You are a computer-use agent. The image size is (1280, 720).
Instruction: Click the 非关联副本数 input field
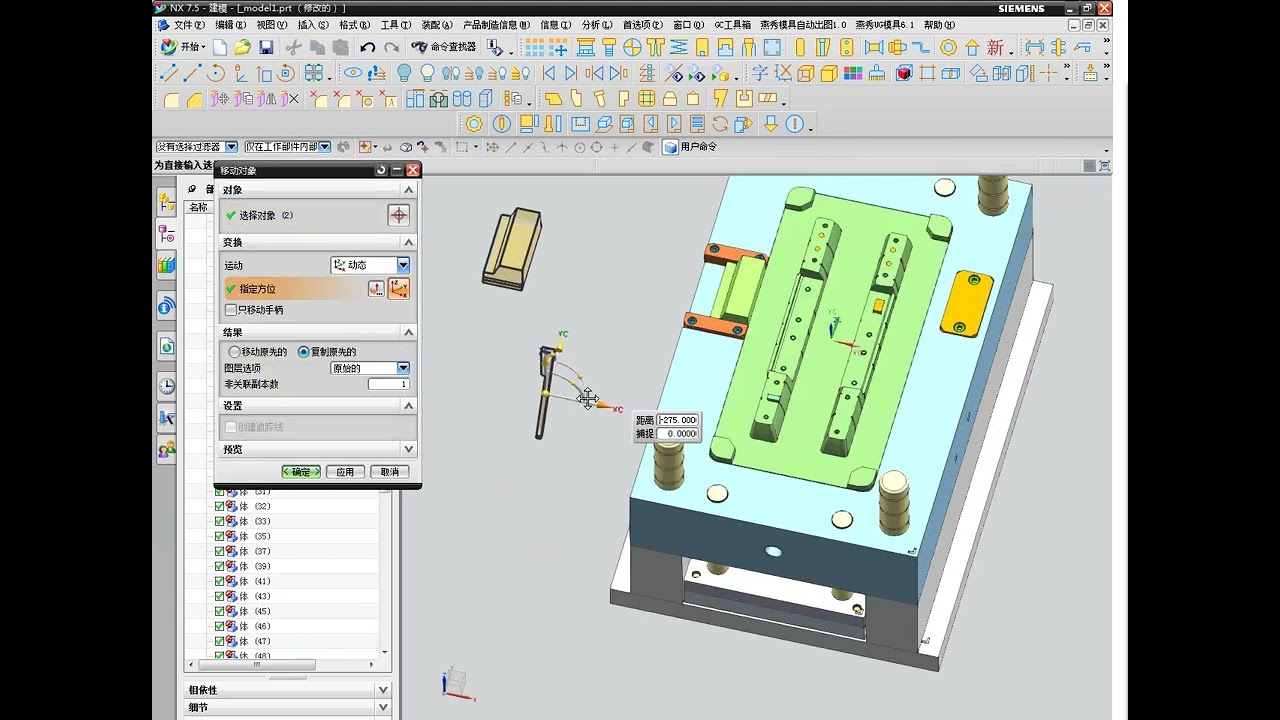388,384
